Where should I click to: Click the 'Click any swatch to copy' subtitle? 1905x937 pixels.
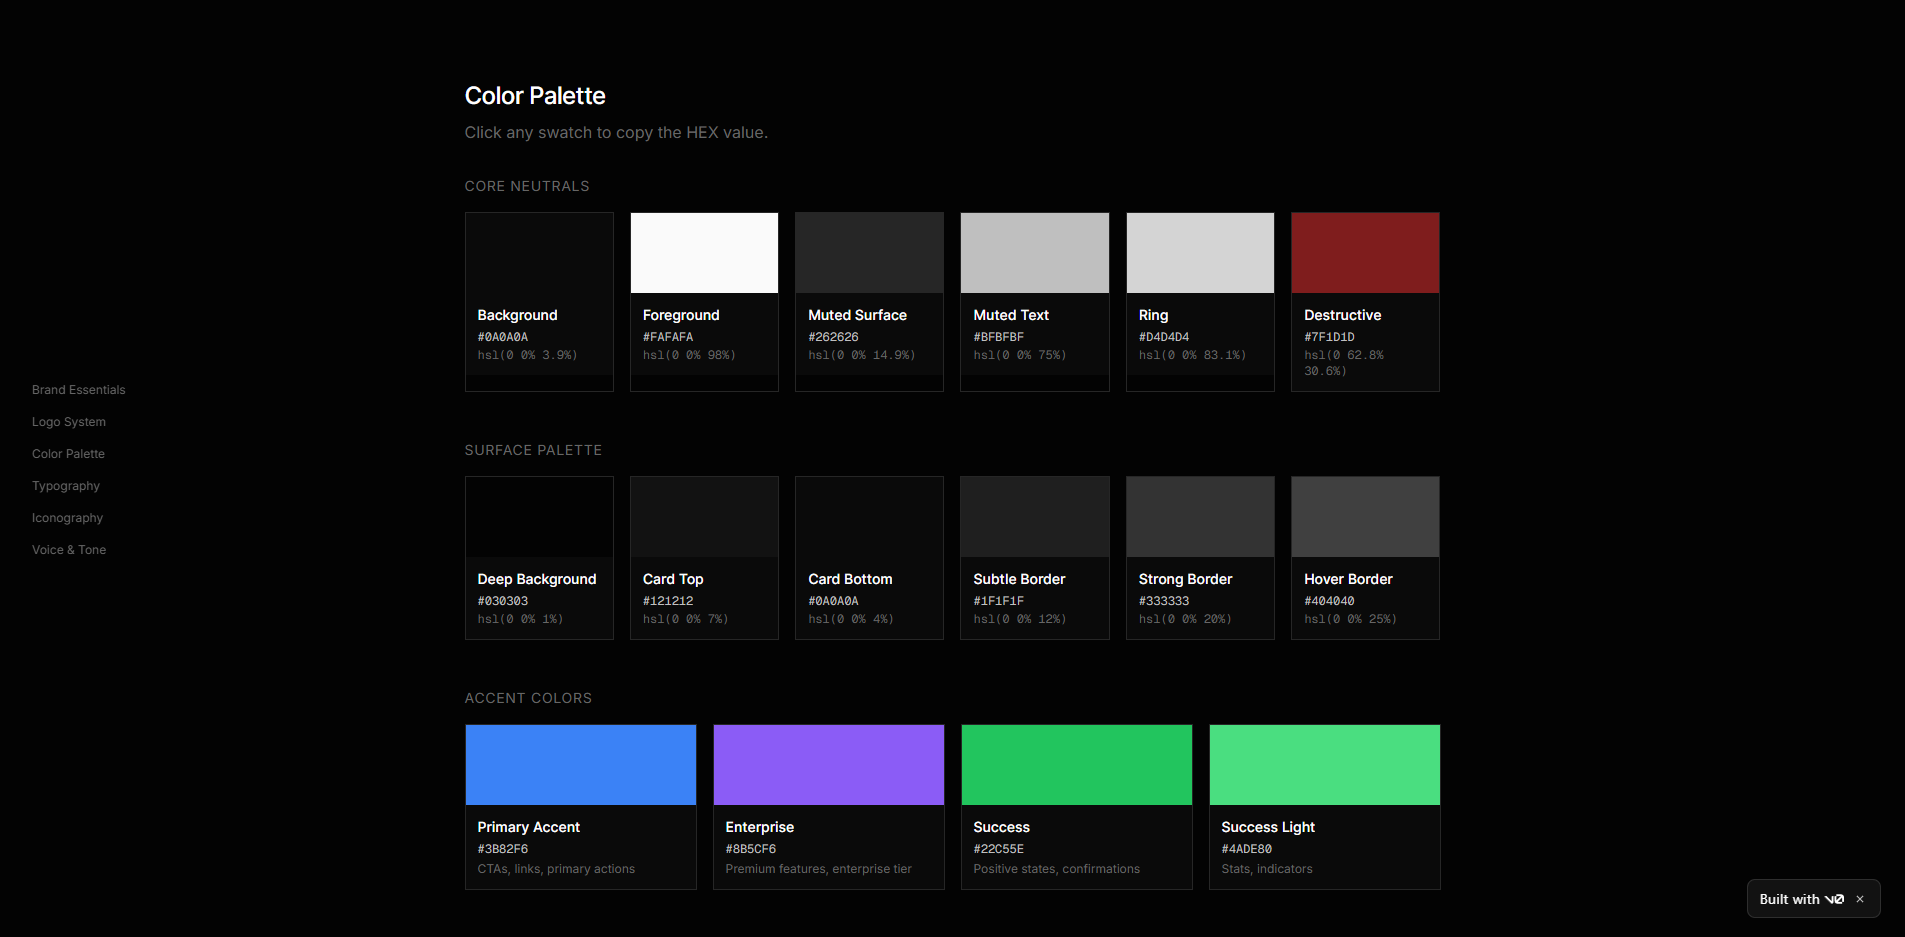click(x=616, y=132)
